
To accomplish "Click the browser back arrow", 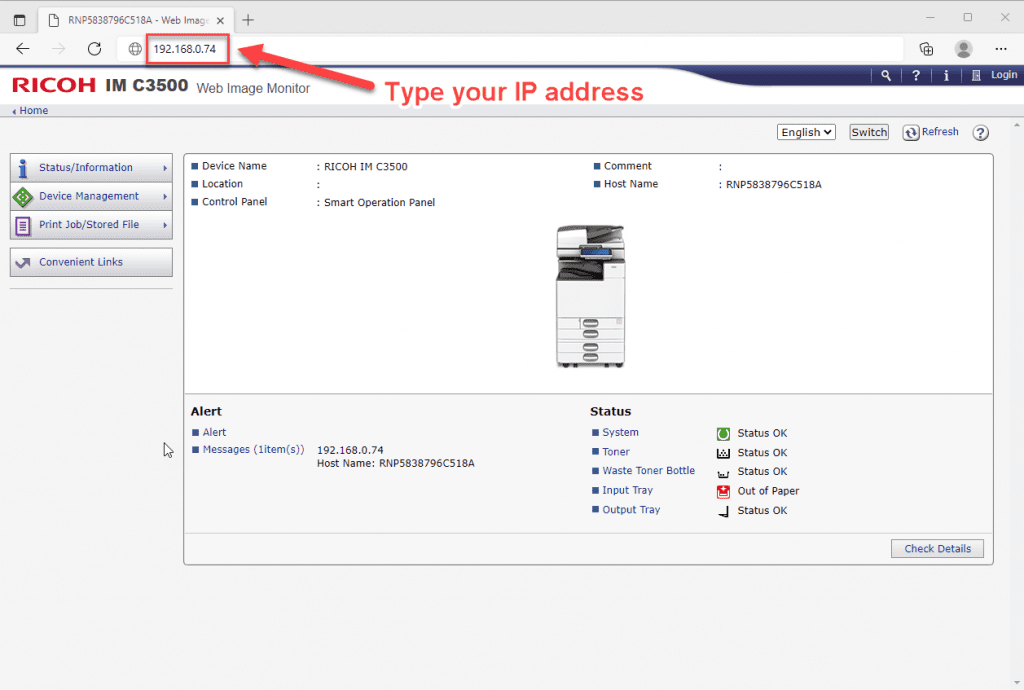I will [x=23, y=49].
